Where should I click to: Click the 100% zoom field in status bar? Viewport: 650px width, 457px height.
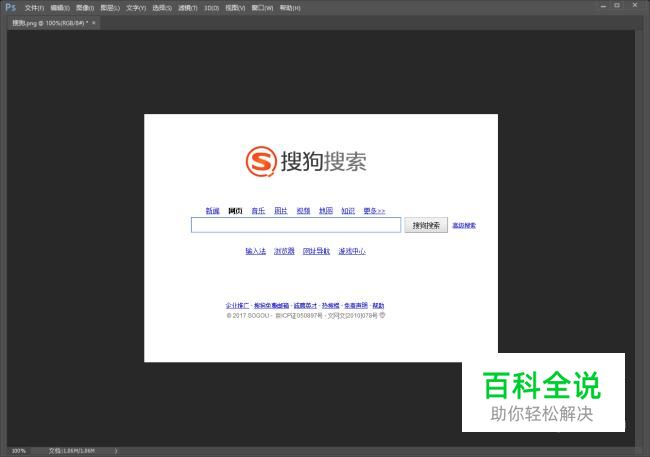pos(19,451)
